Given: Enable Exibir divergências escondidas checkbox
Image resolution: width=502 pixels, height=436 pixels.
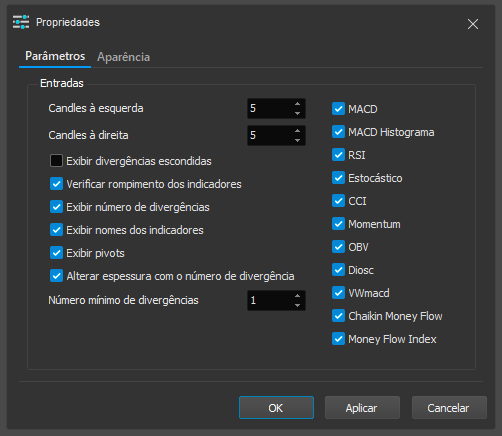Looking at the screenshot, I should [x=56, y=161].
